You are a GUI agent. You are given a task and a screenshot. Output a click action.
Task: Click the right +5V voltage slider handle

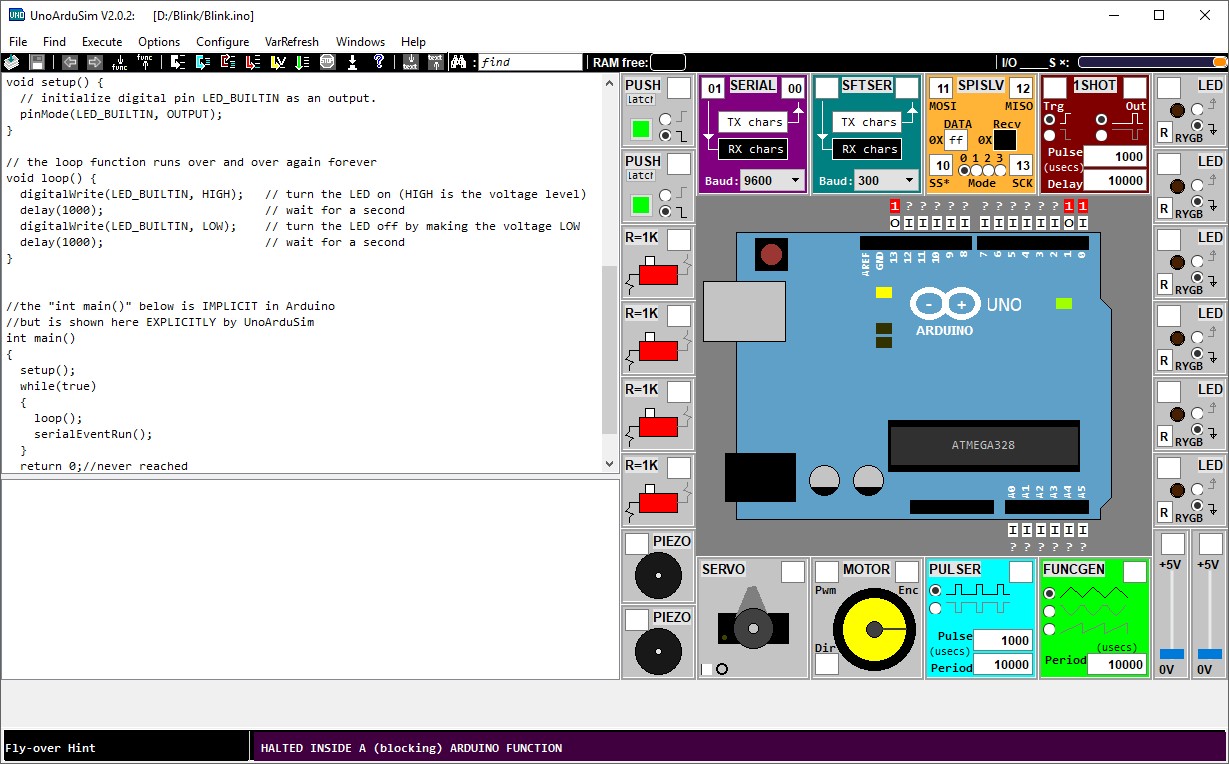point(1210,654)
